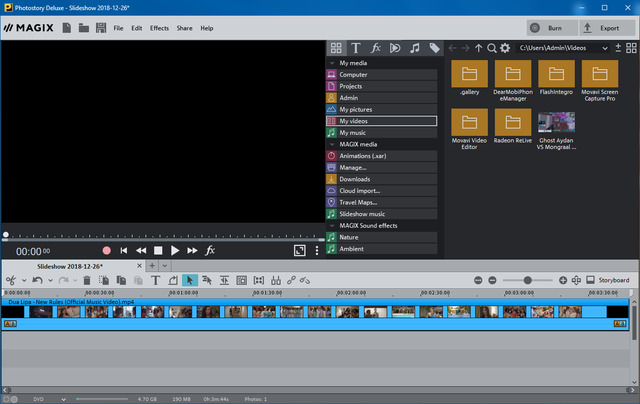Image resolution: width=640 pixels, height=404 pixels.
Task: Add a title with timeline T icon
Action: click(x=156, y=280)
